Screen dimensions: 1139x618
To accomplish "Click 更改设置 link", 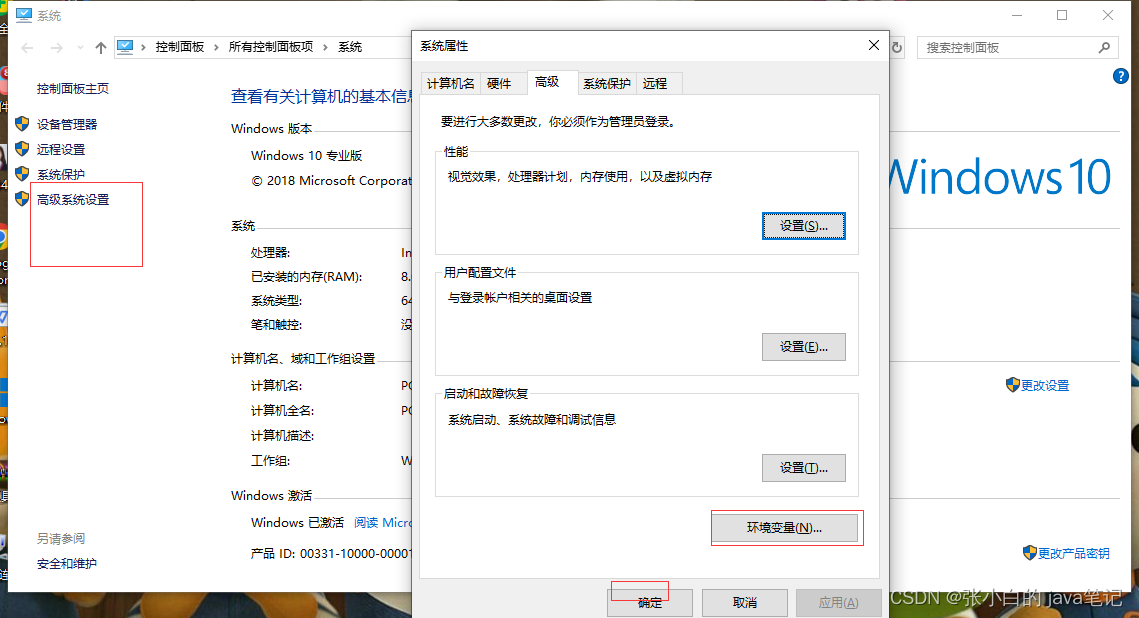I will tap(1045, 386).
